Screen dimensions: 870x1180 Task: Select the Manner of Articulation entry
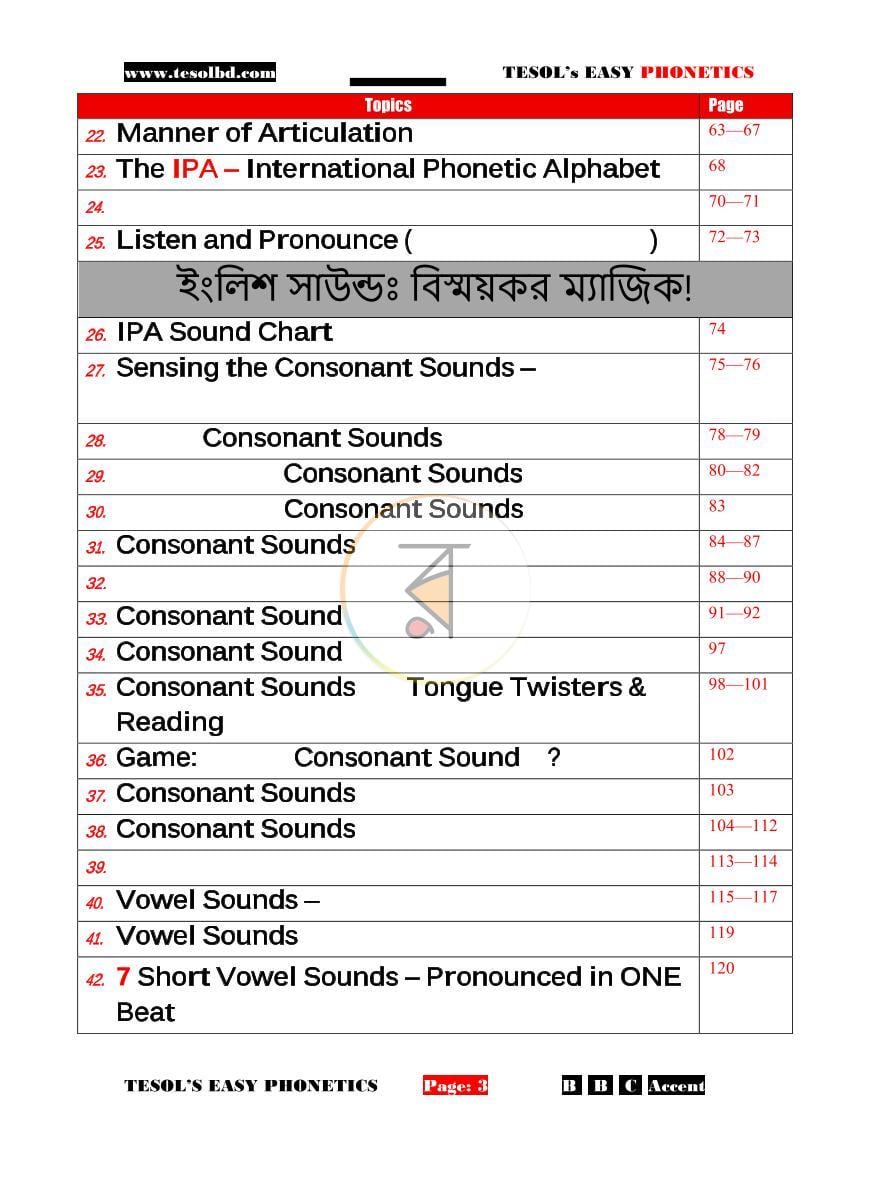264,133
